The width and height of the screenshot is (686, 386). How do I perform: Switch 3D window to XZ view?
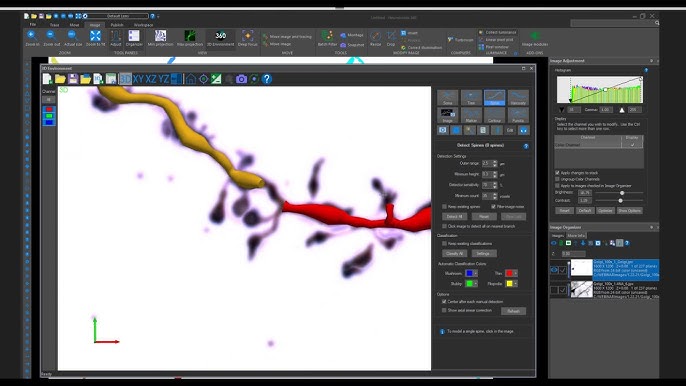click(x=151, y=79)
